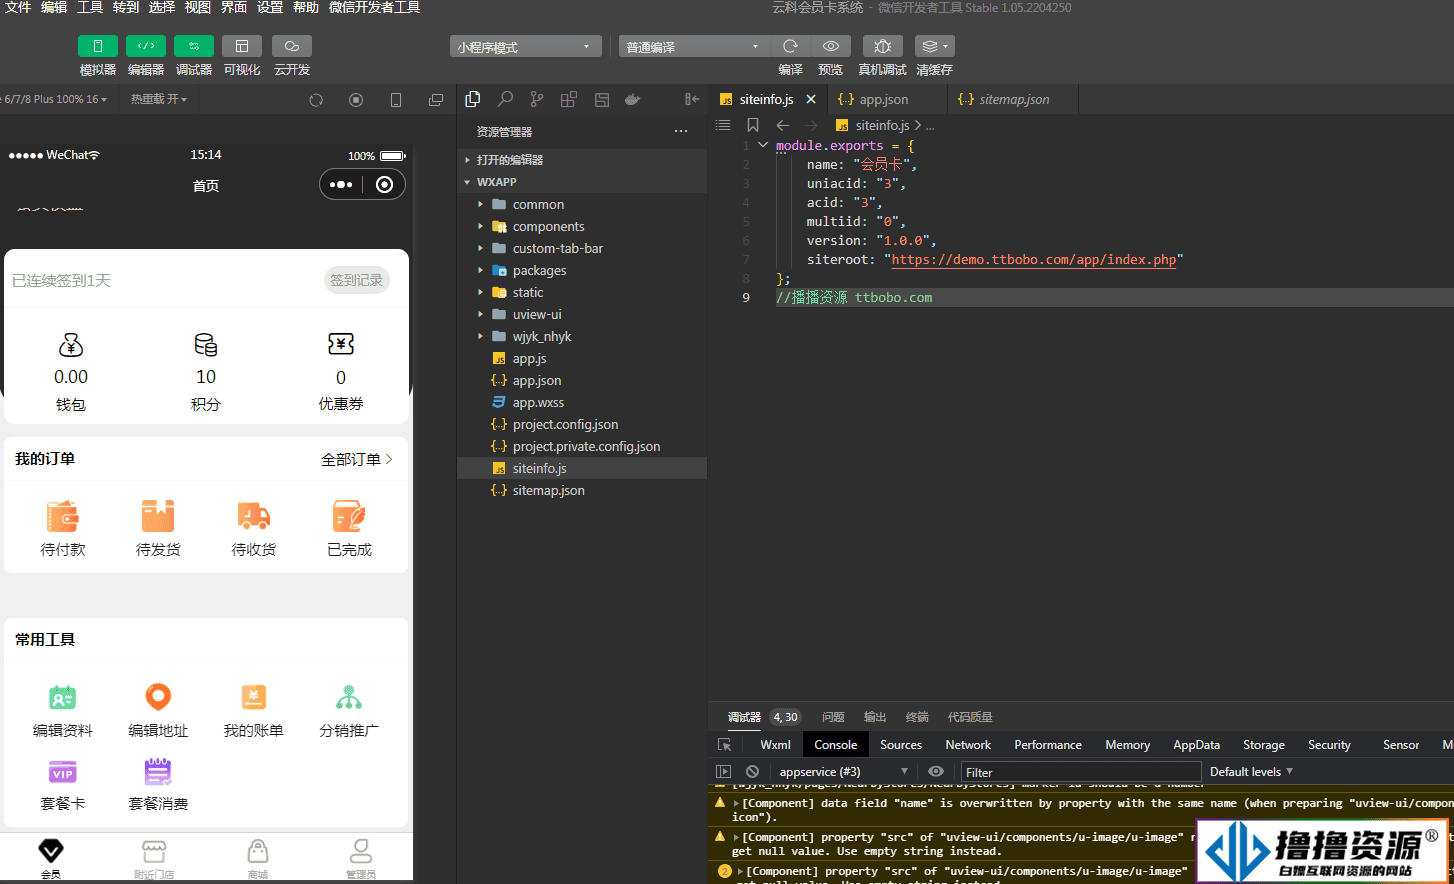
Task: Open 全部订单 link in simulator
Action: 357,459
